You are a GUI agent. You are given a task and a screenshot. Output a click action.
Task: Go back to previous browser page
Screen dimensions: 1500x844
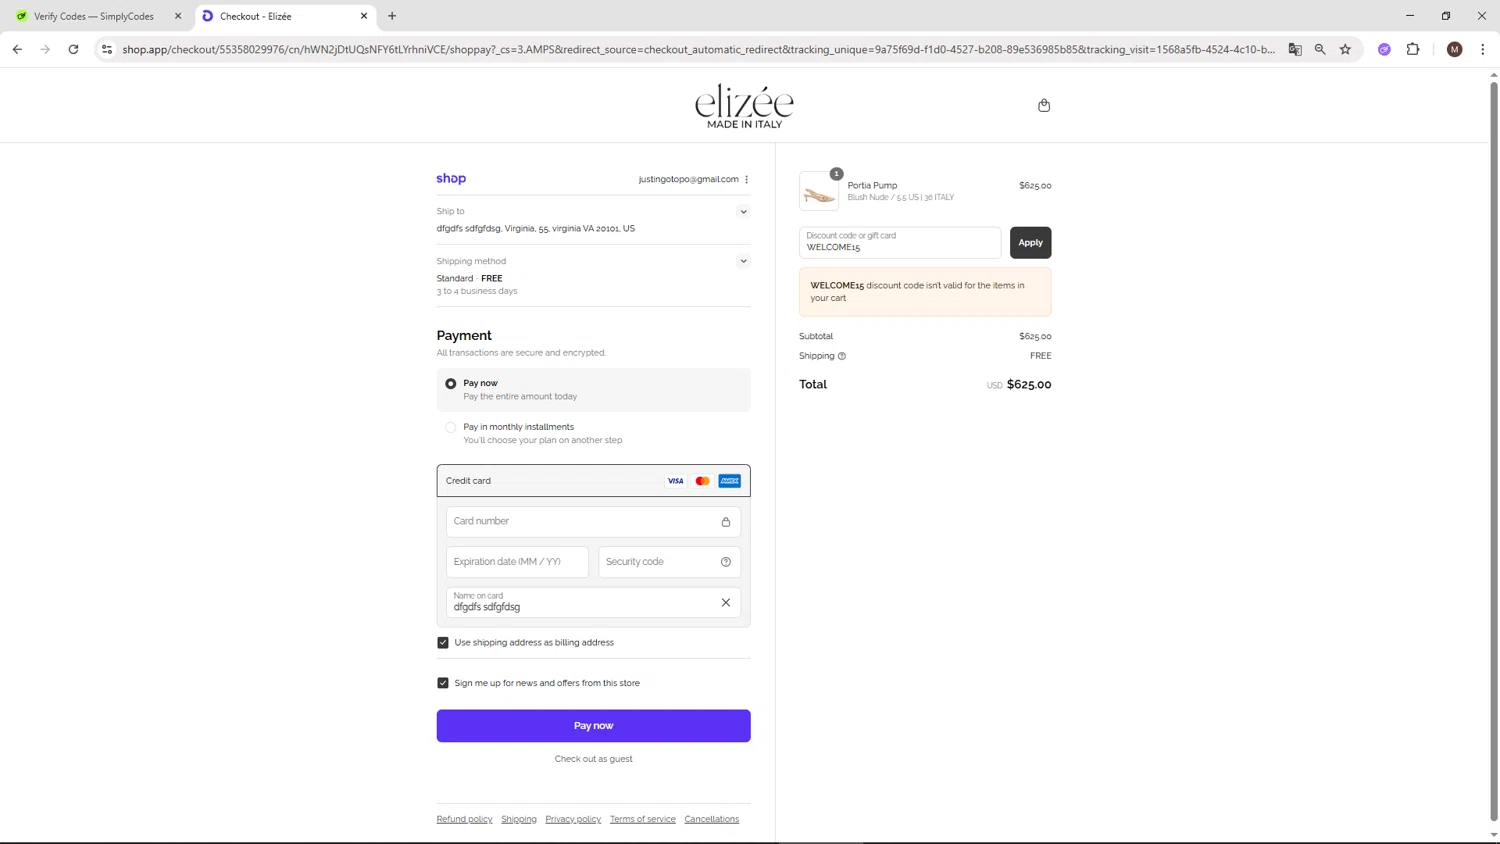[x=17, y=49]
